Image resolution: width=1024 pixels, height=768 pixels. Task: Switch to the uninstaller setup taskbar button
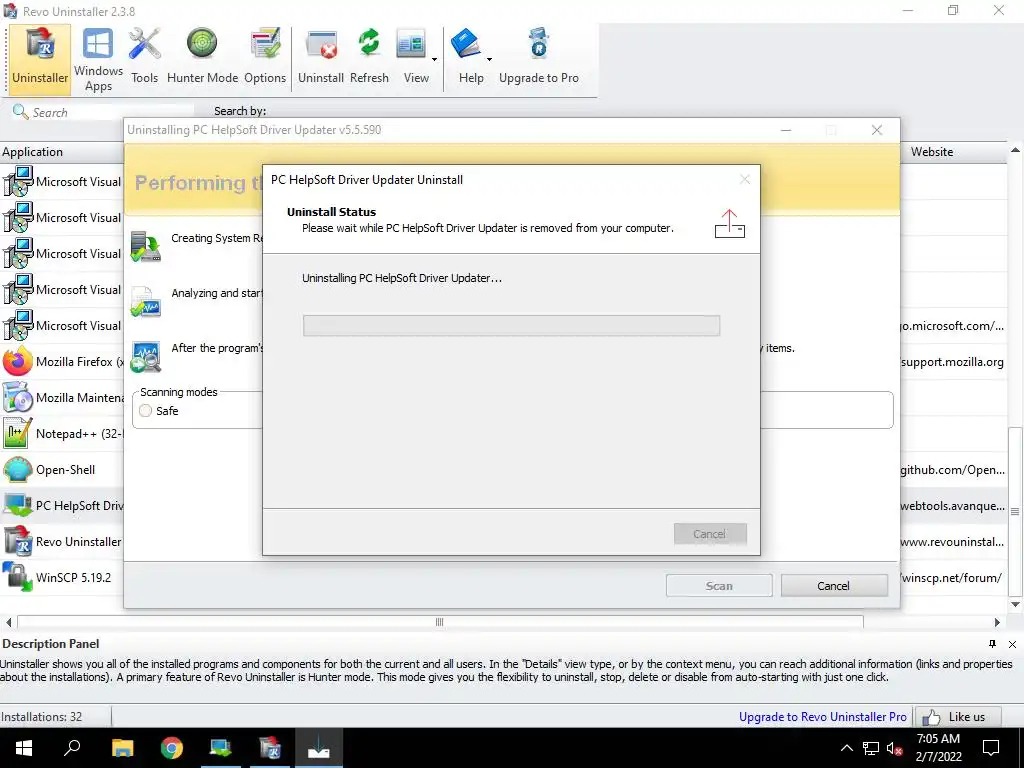[x=319, y=748]
